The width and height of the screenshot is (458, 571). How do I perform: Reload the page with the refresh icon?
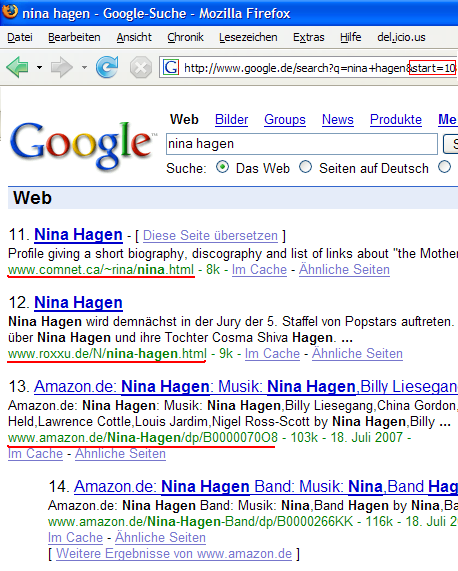click(107, 67)
